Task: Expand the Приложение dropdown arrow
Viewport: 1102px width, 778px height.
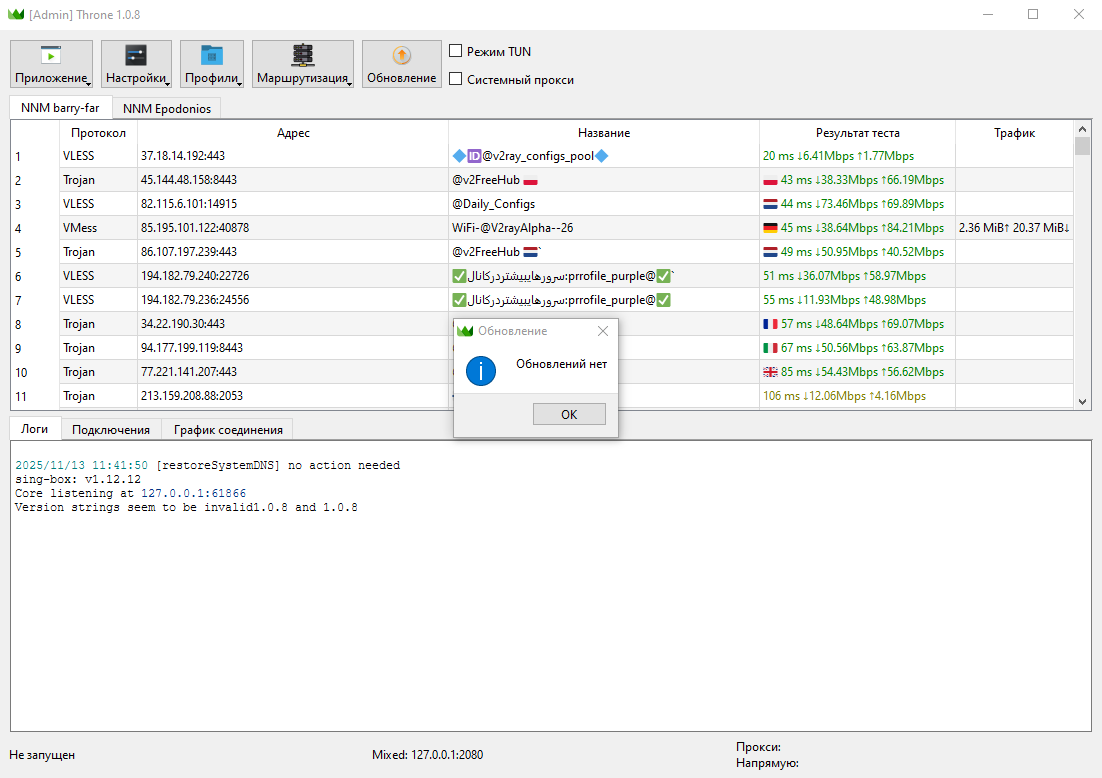Action: point(89,83)
